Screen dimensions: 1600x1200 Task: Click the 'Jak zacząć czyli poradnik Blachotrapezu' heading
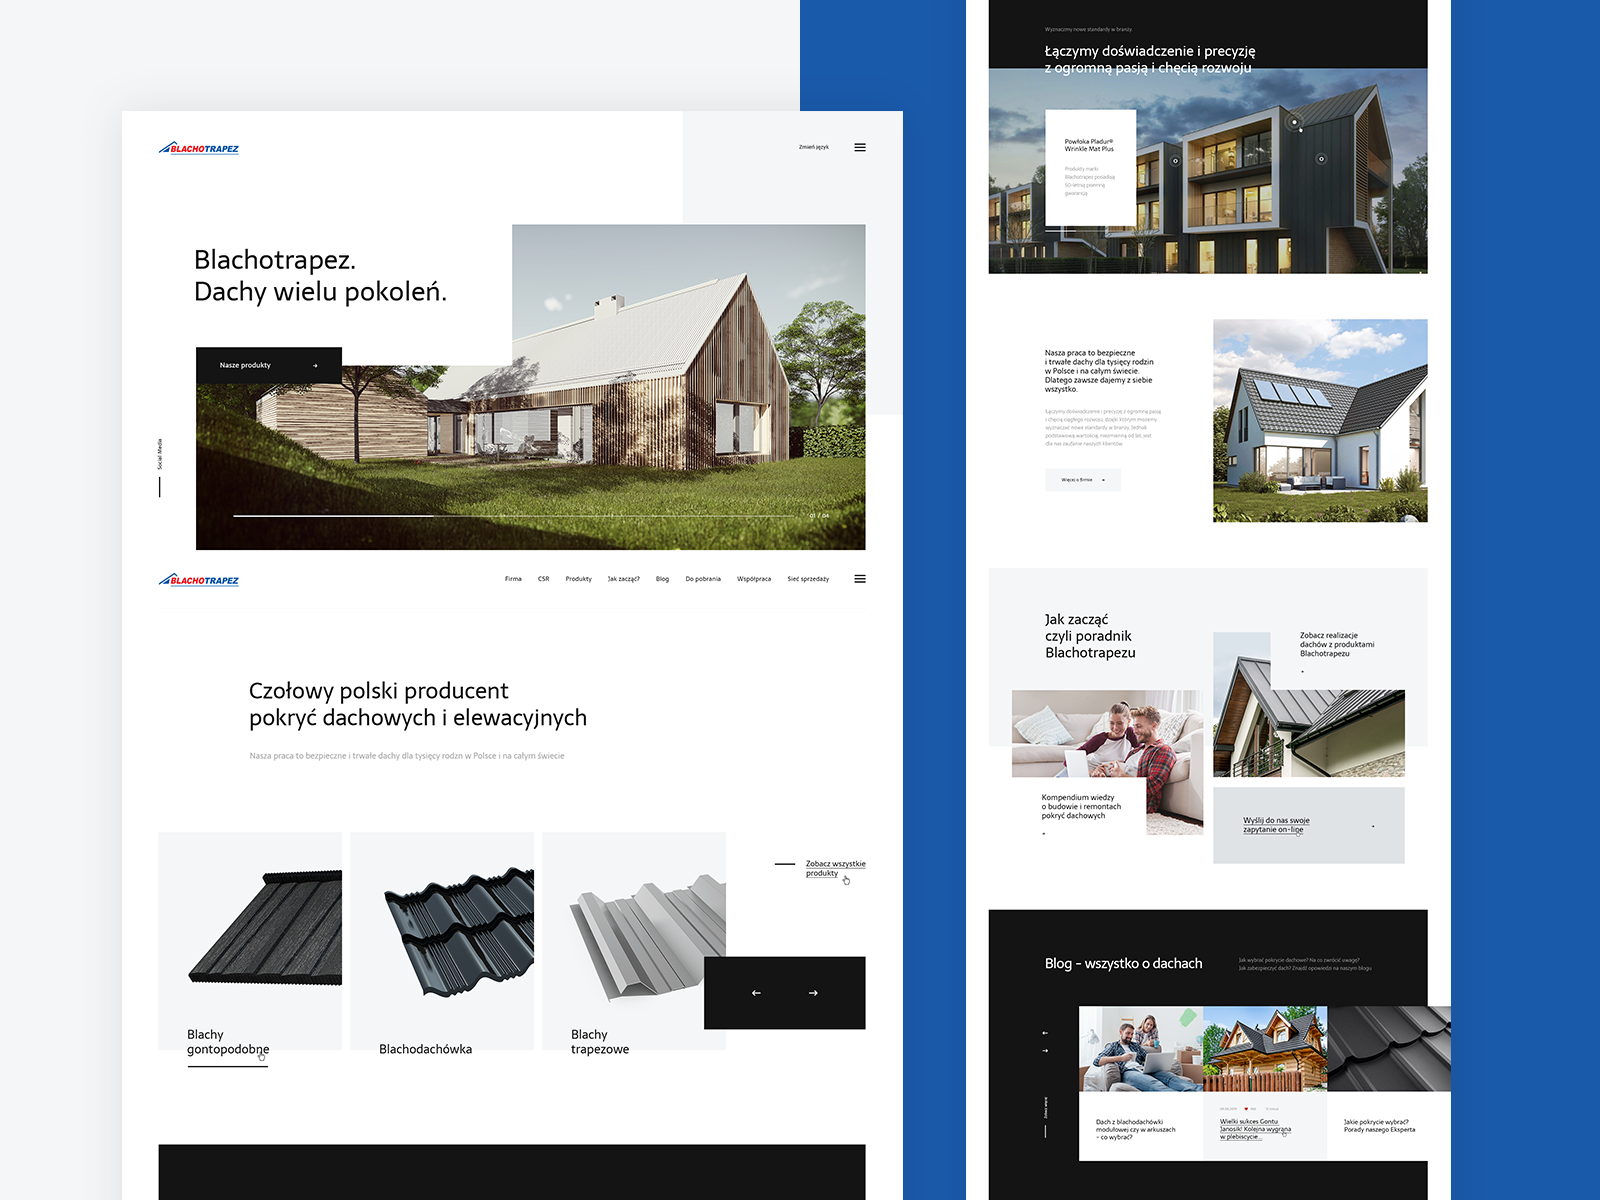coord(1090,636)
